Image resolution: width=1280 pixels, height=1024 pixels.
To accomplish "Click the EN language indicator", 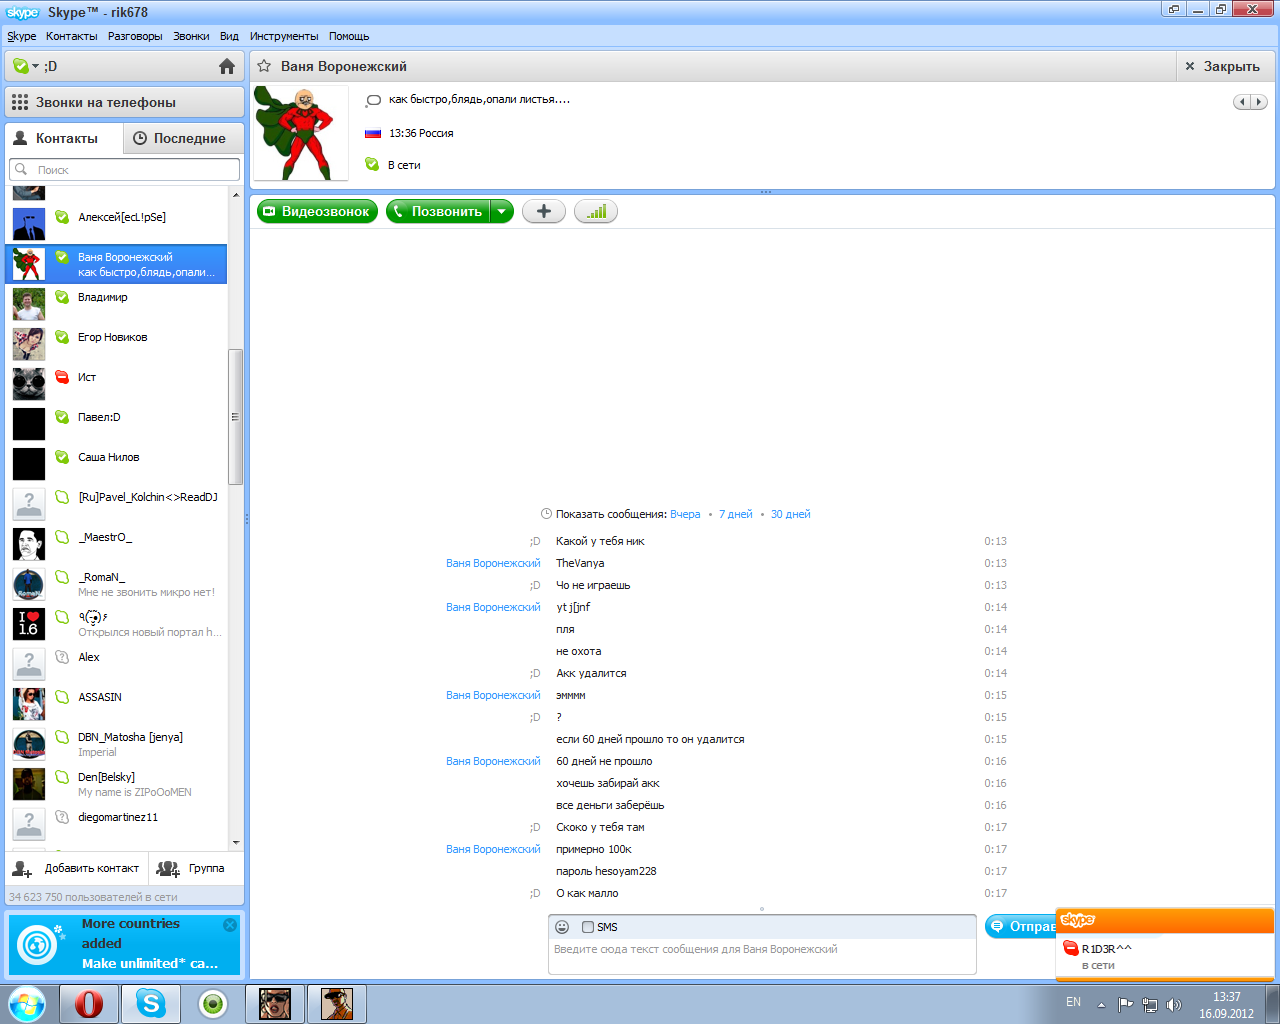I will (1073, 1002).
